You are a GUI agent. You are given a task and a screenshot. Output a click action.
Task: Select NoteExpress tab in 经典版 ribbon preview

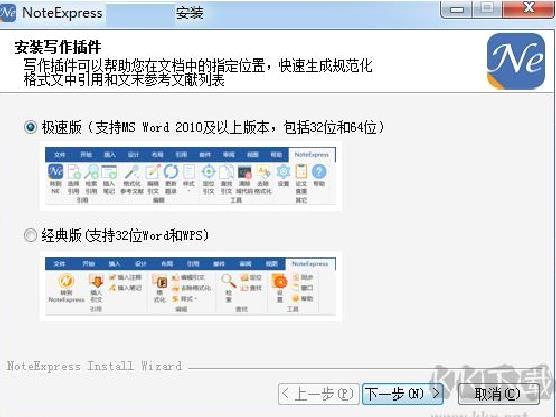pyautogui.click(x=310, y=264)
